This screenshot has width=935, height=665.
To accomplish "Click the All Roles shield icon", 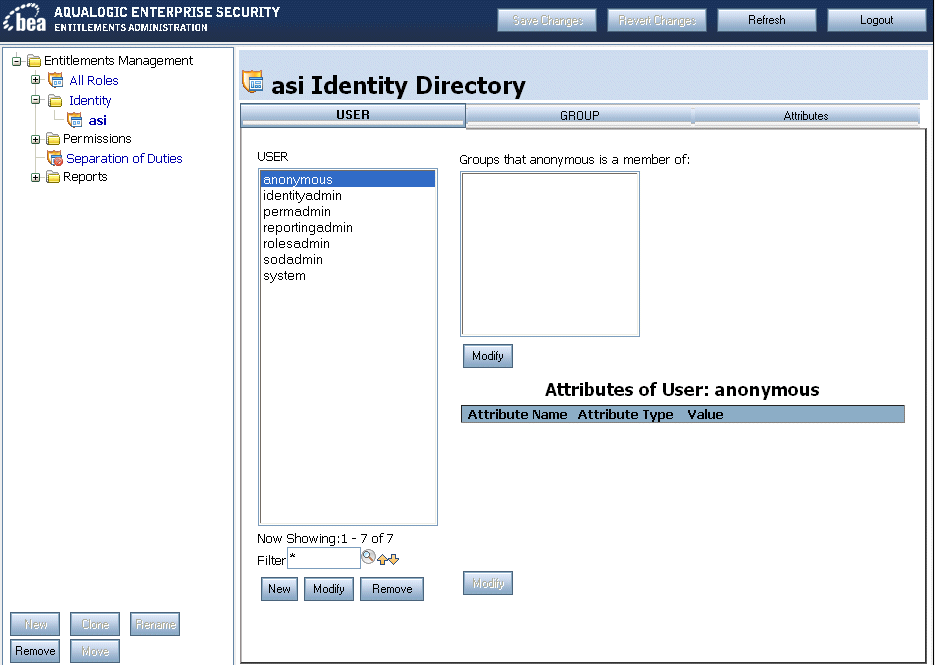I will coord(55,80).
